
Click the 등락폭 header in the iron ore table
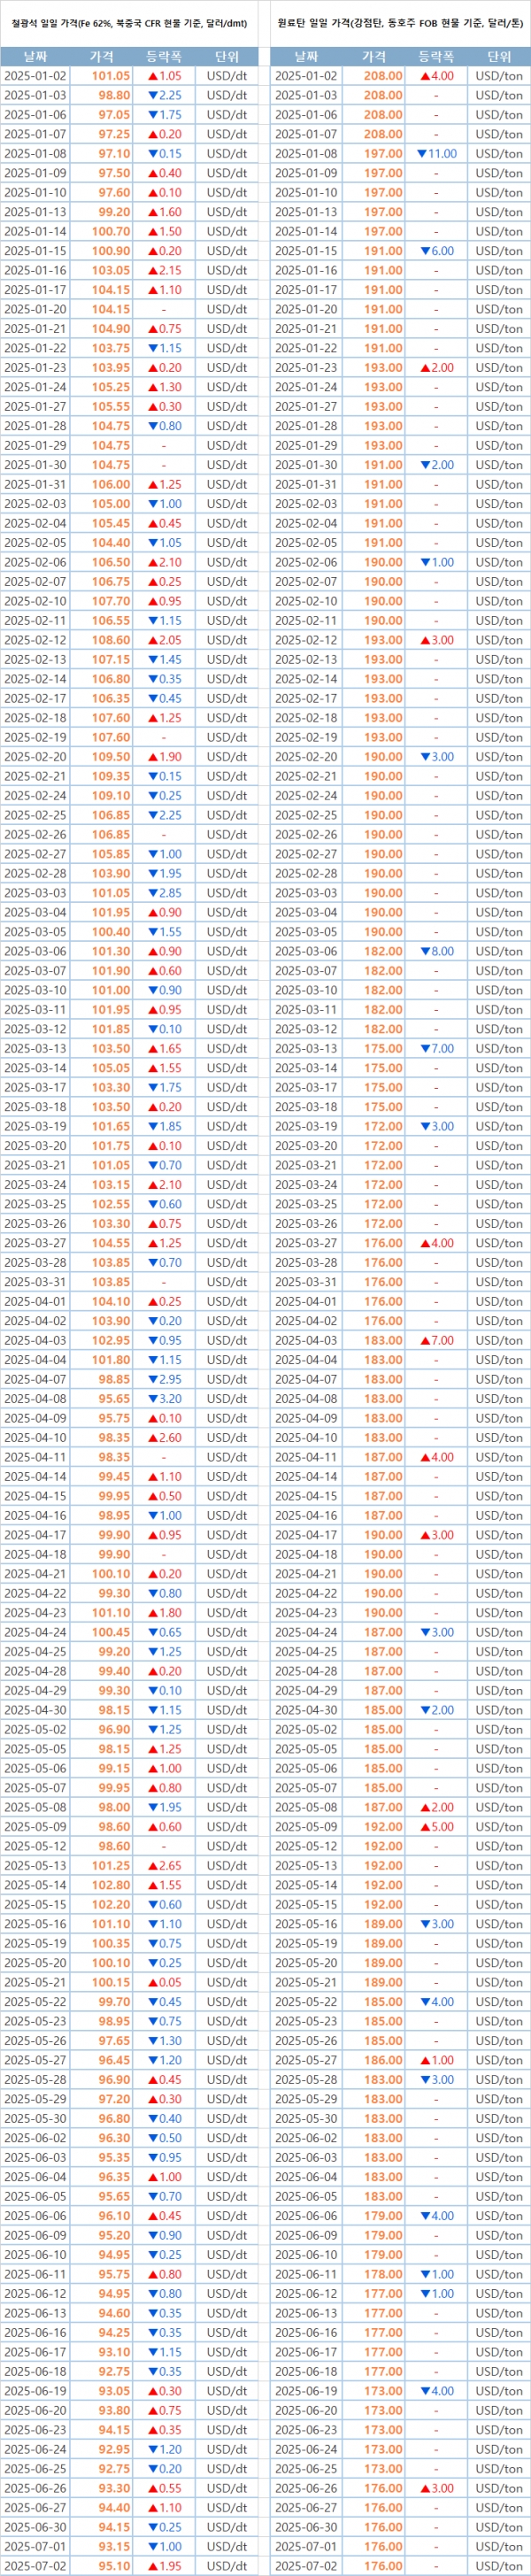pyautogui.click(x=164, y=57)
